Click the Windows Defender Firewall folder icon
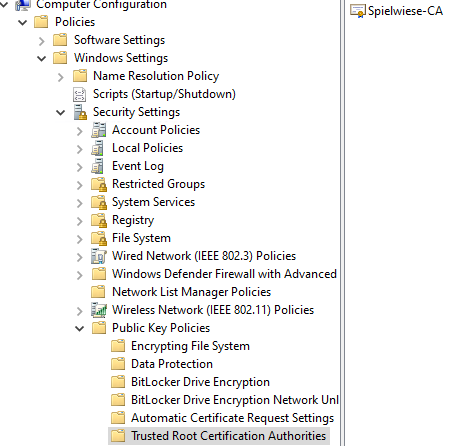 tap(99, 274)
